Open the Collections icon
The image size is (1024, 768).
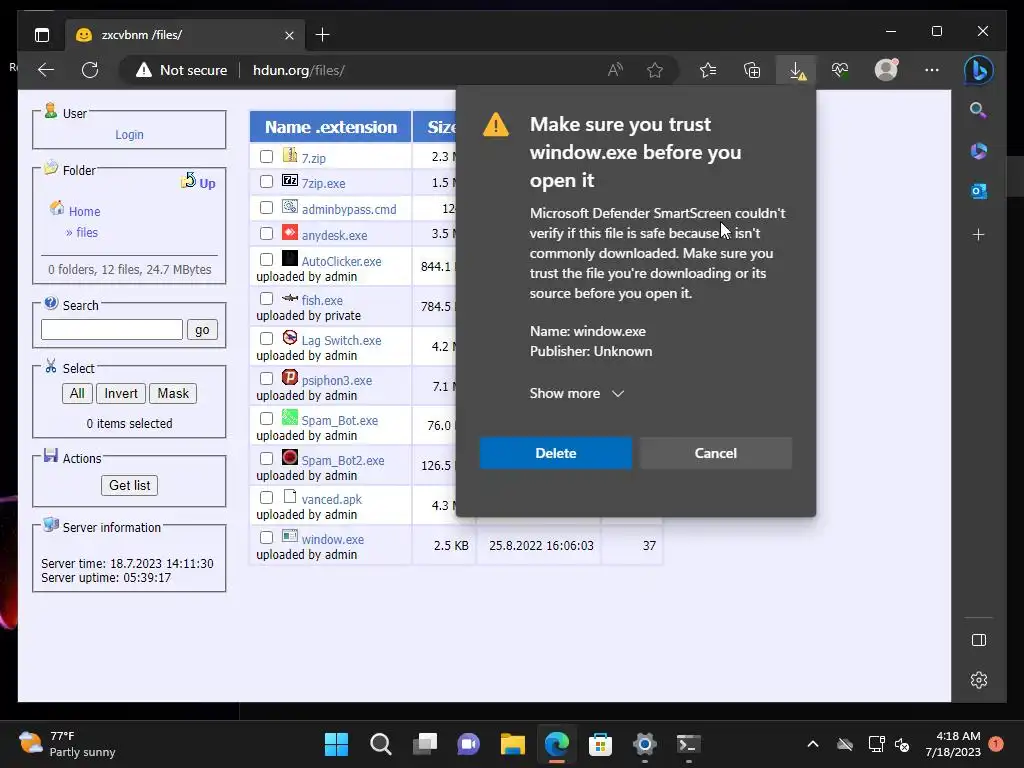click(x=752, y=70)
